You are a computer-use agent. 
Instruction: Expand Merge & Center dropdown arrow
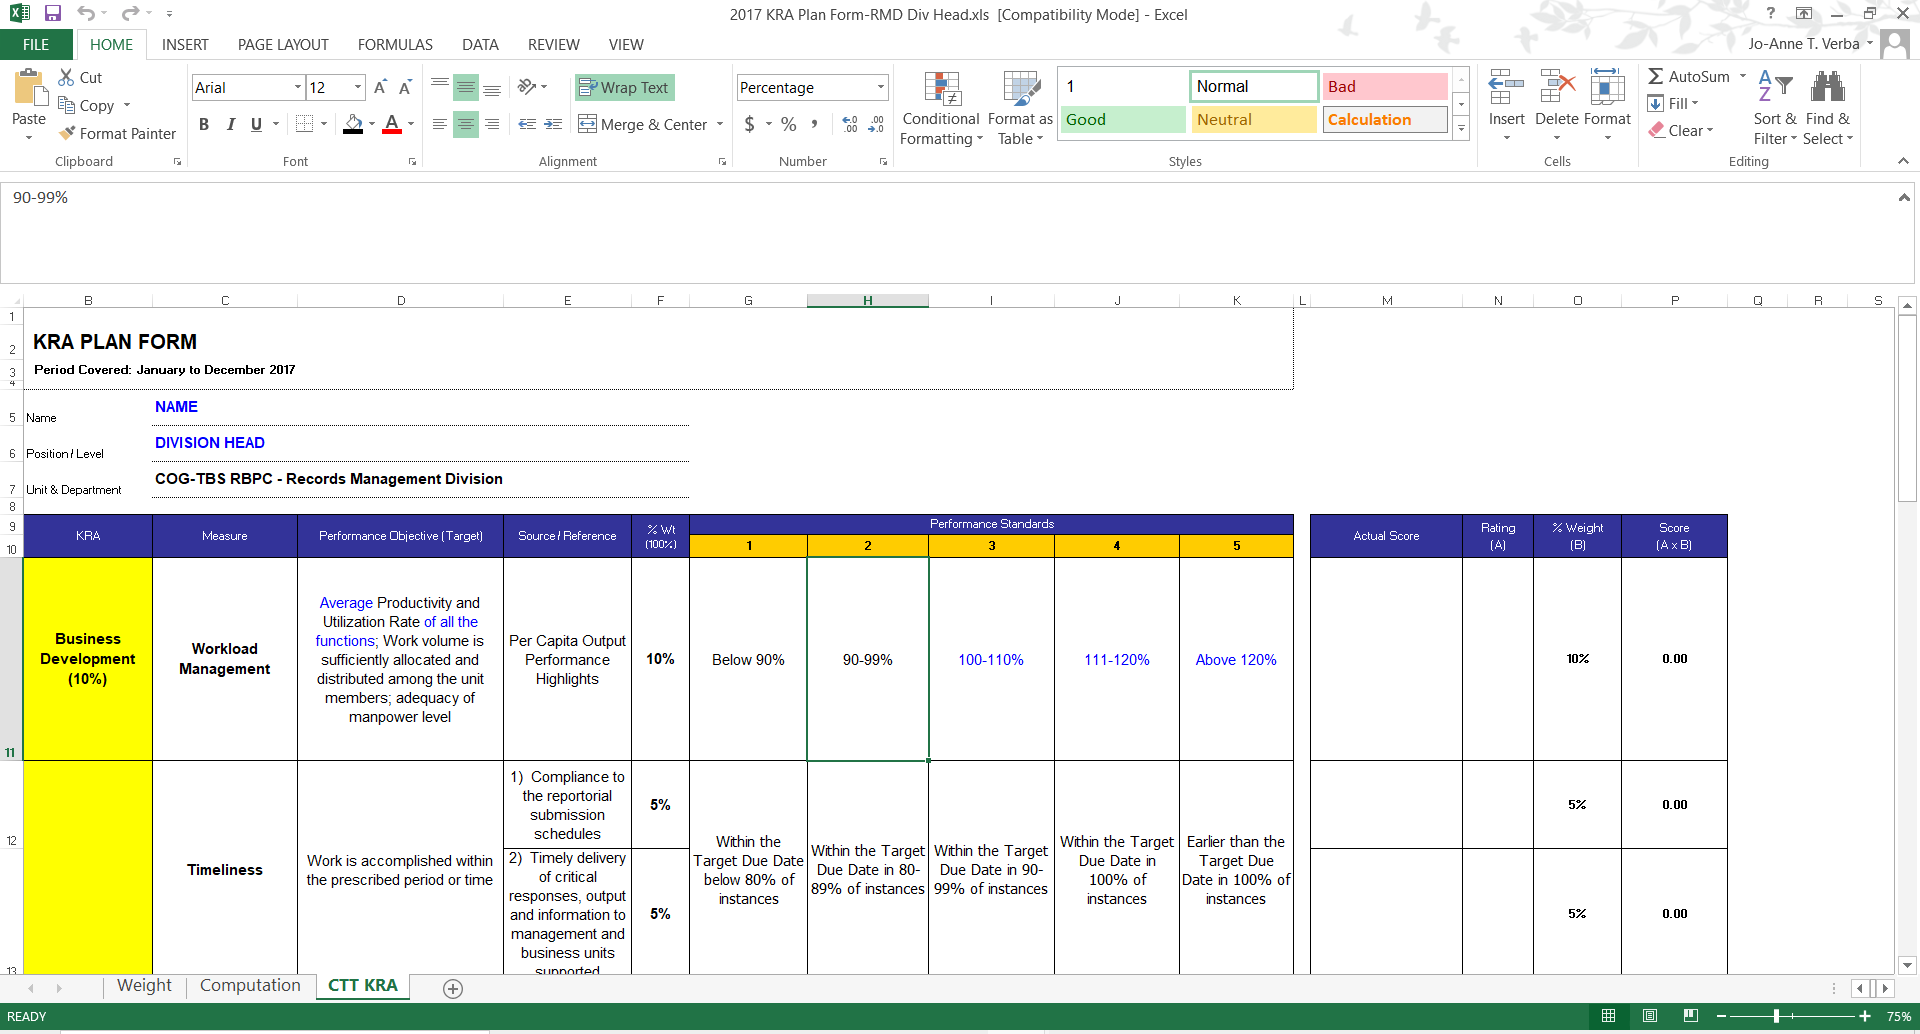click(x=720, y=124)
